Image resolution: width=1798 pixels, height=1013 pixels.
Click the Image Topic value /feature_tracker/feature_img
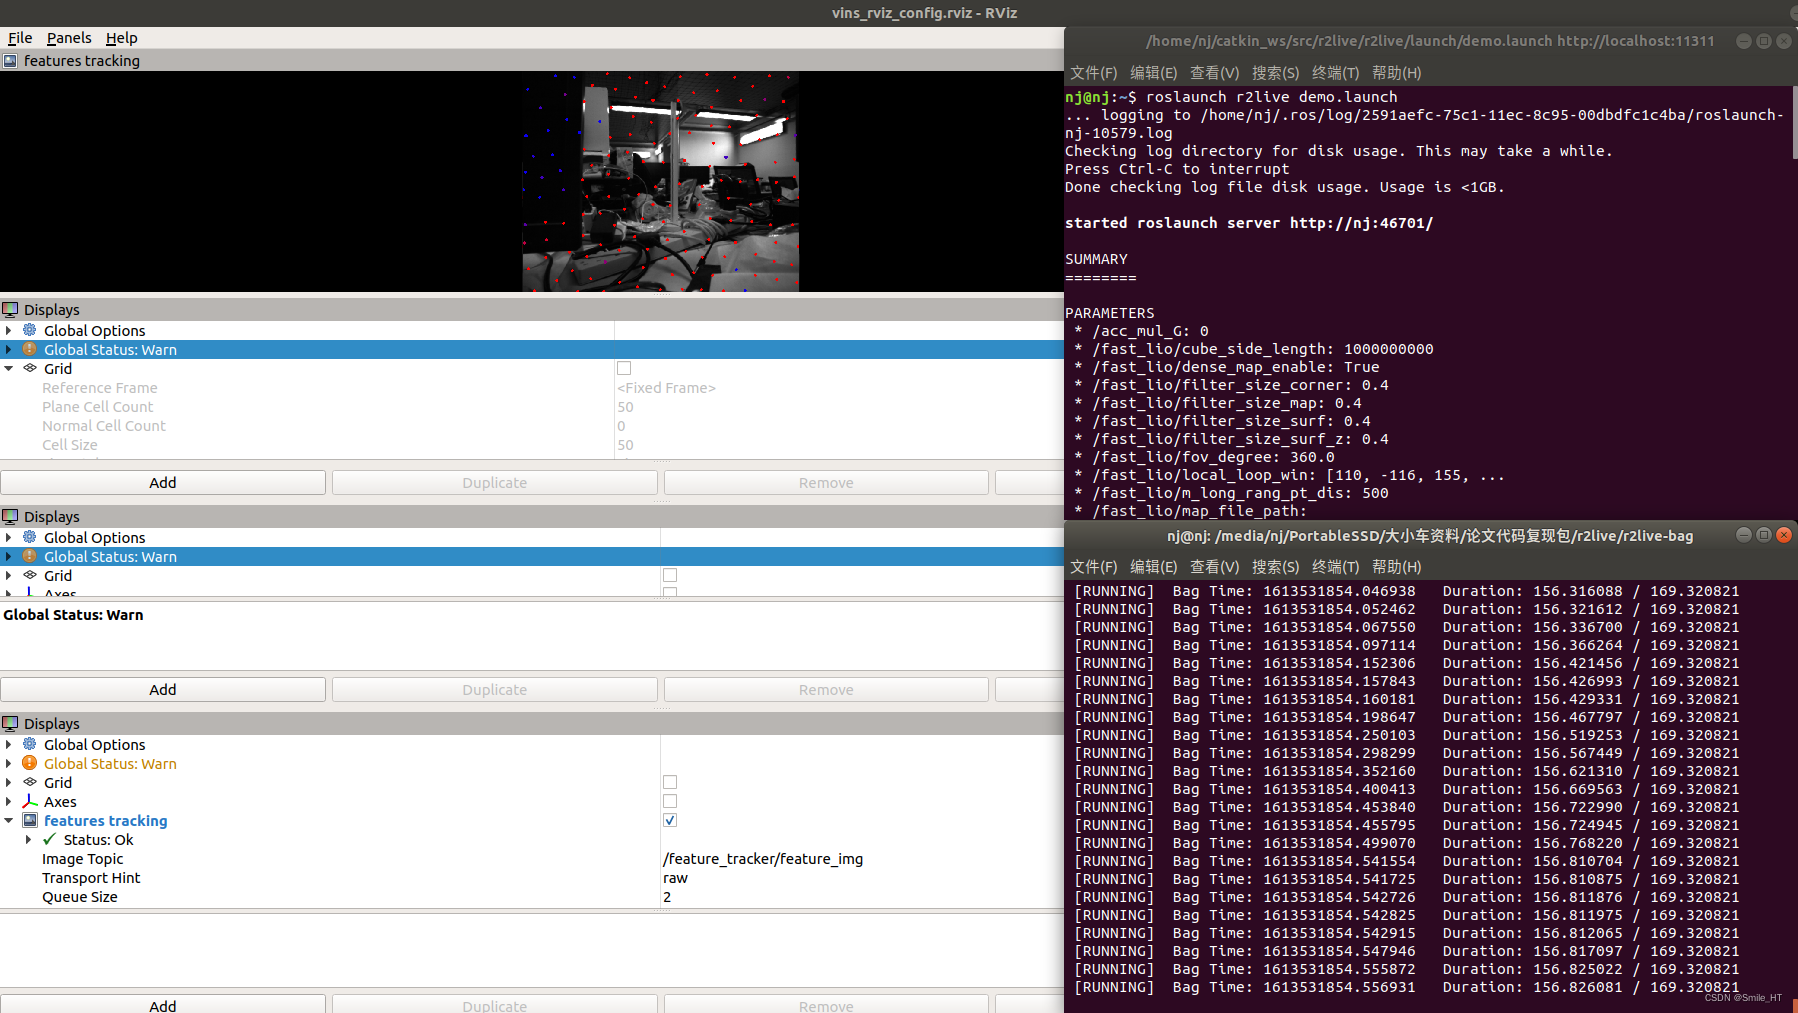coord(763,858)
